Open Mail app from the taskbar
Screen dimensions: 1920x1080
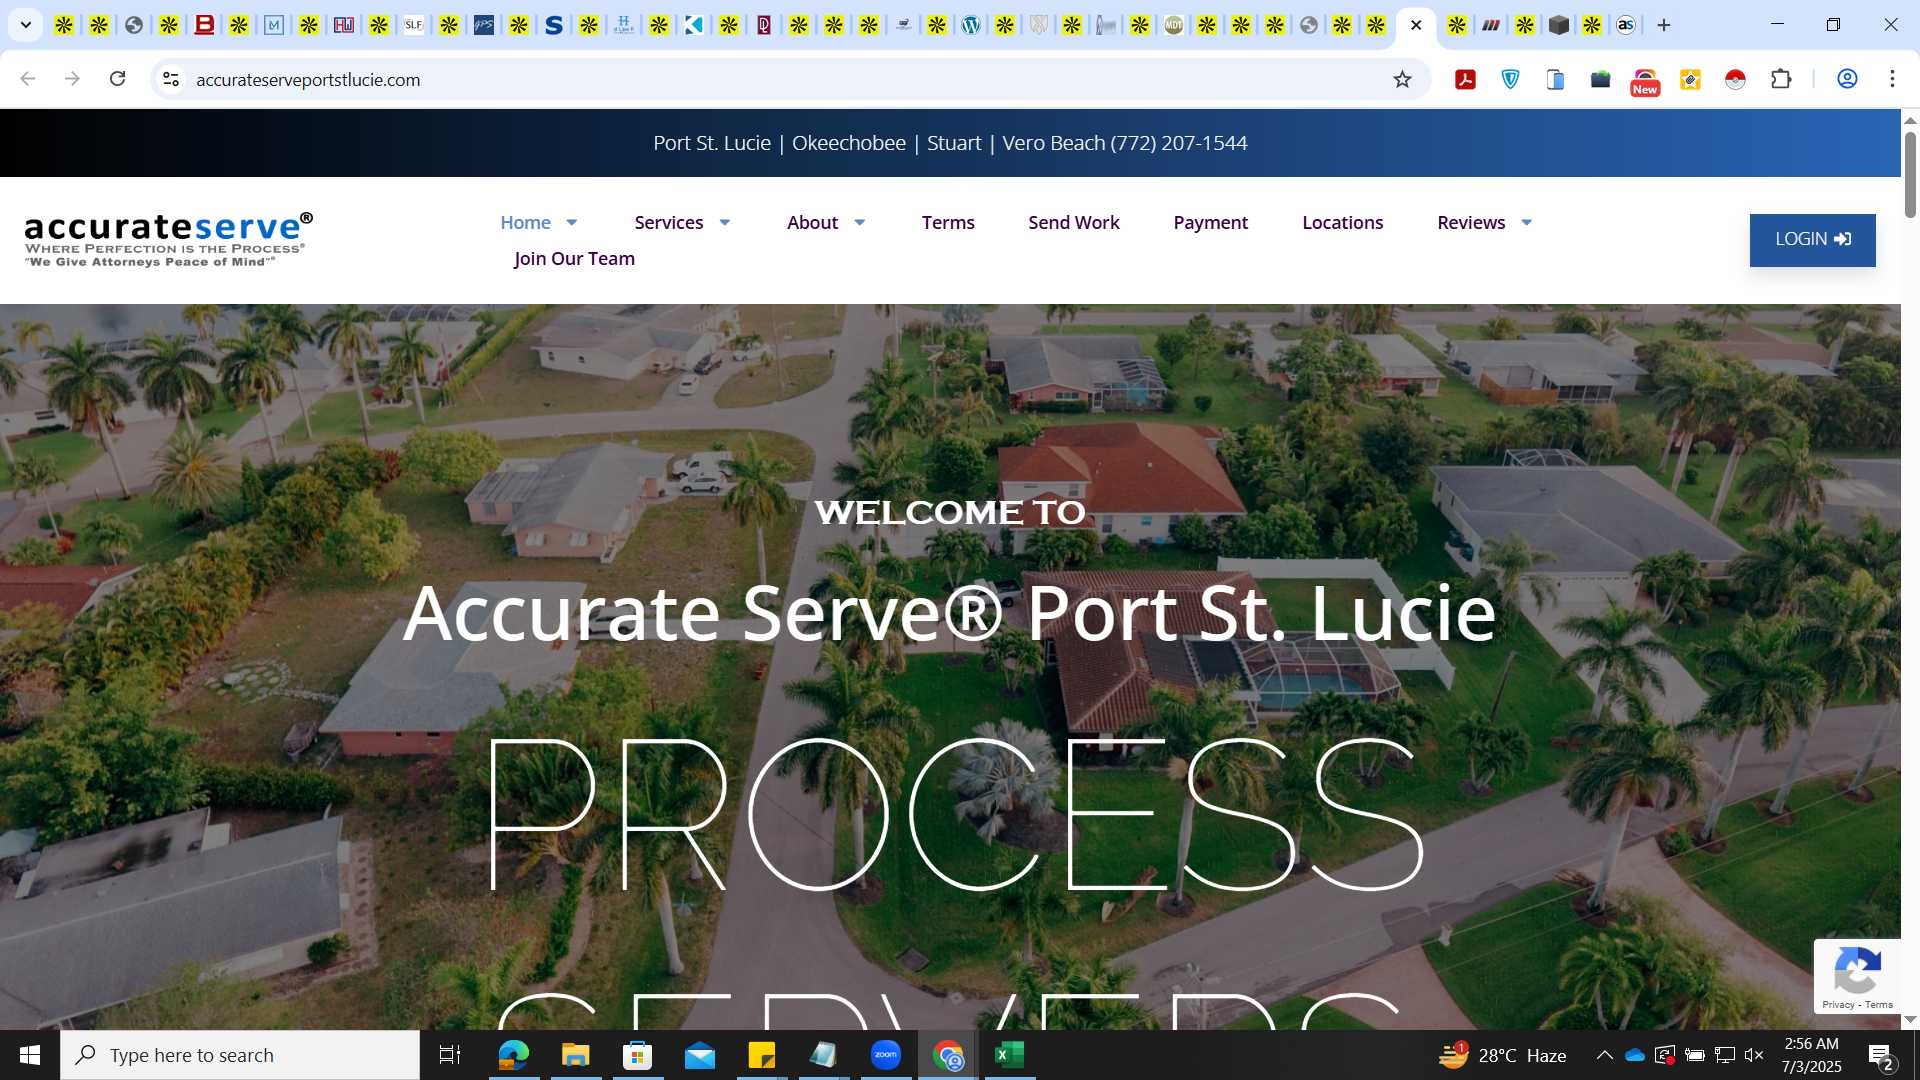point(700,1055)
